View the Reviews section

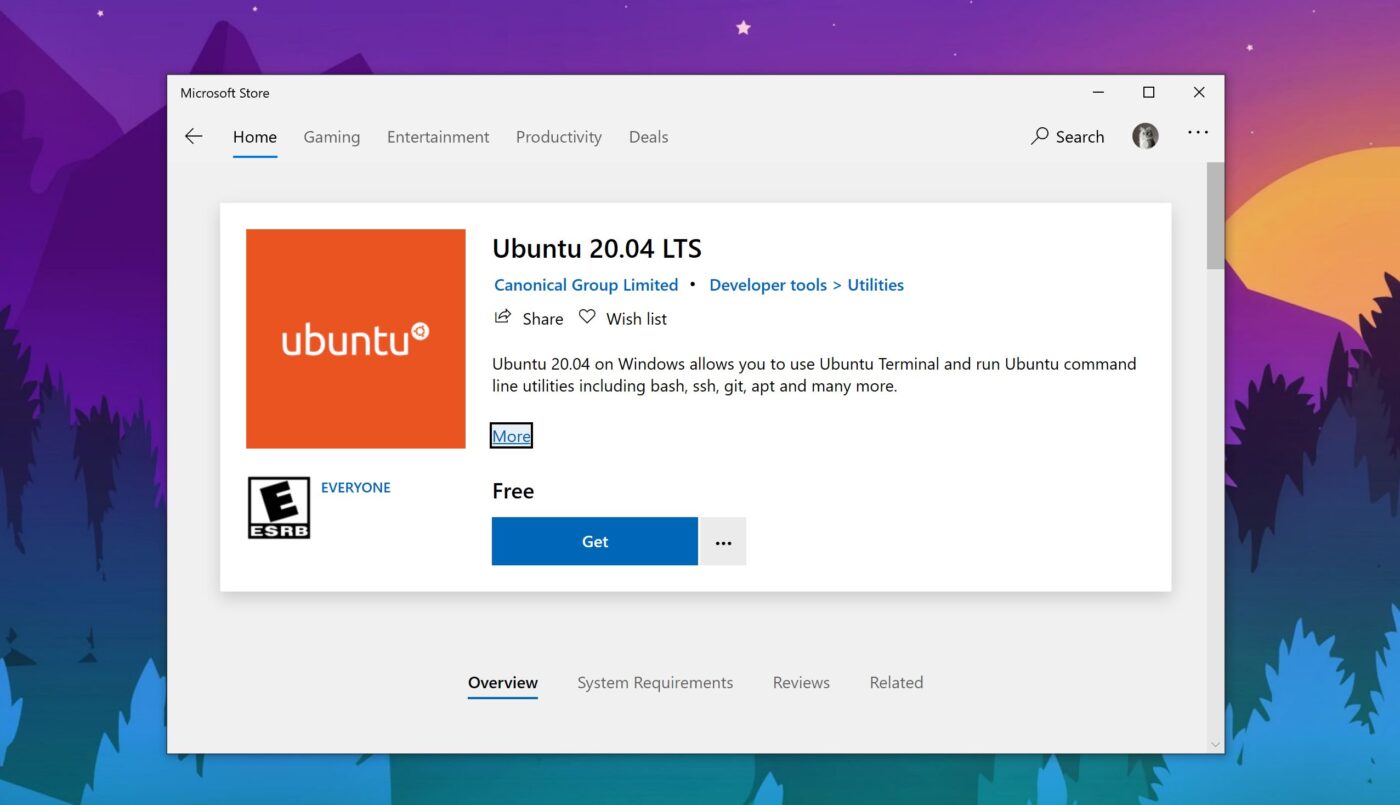pos(800,682)
